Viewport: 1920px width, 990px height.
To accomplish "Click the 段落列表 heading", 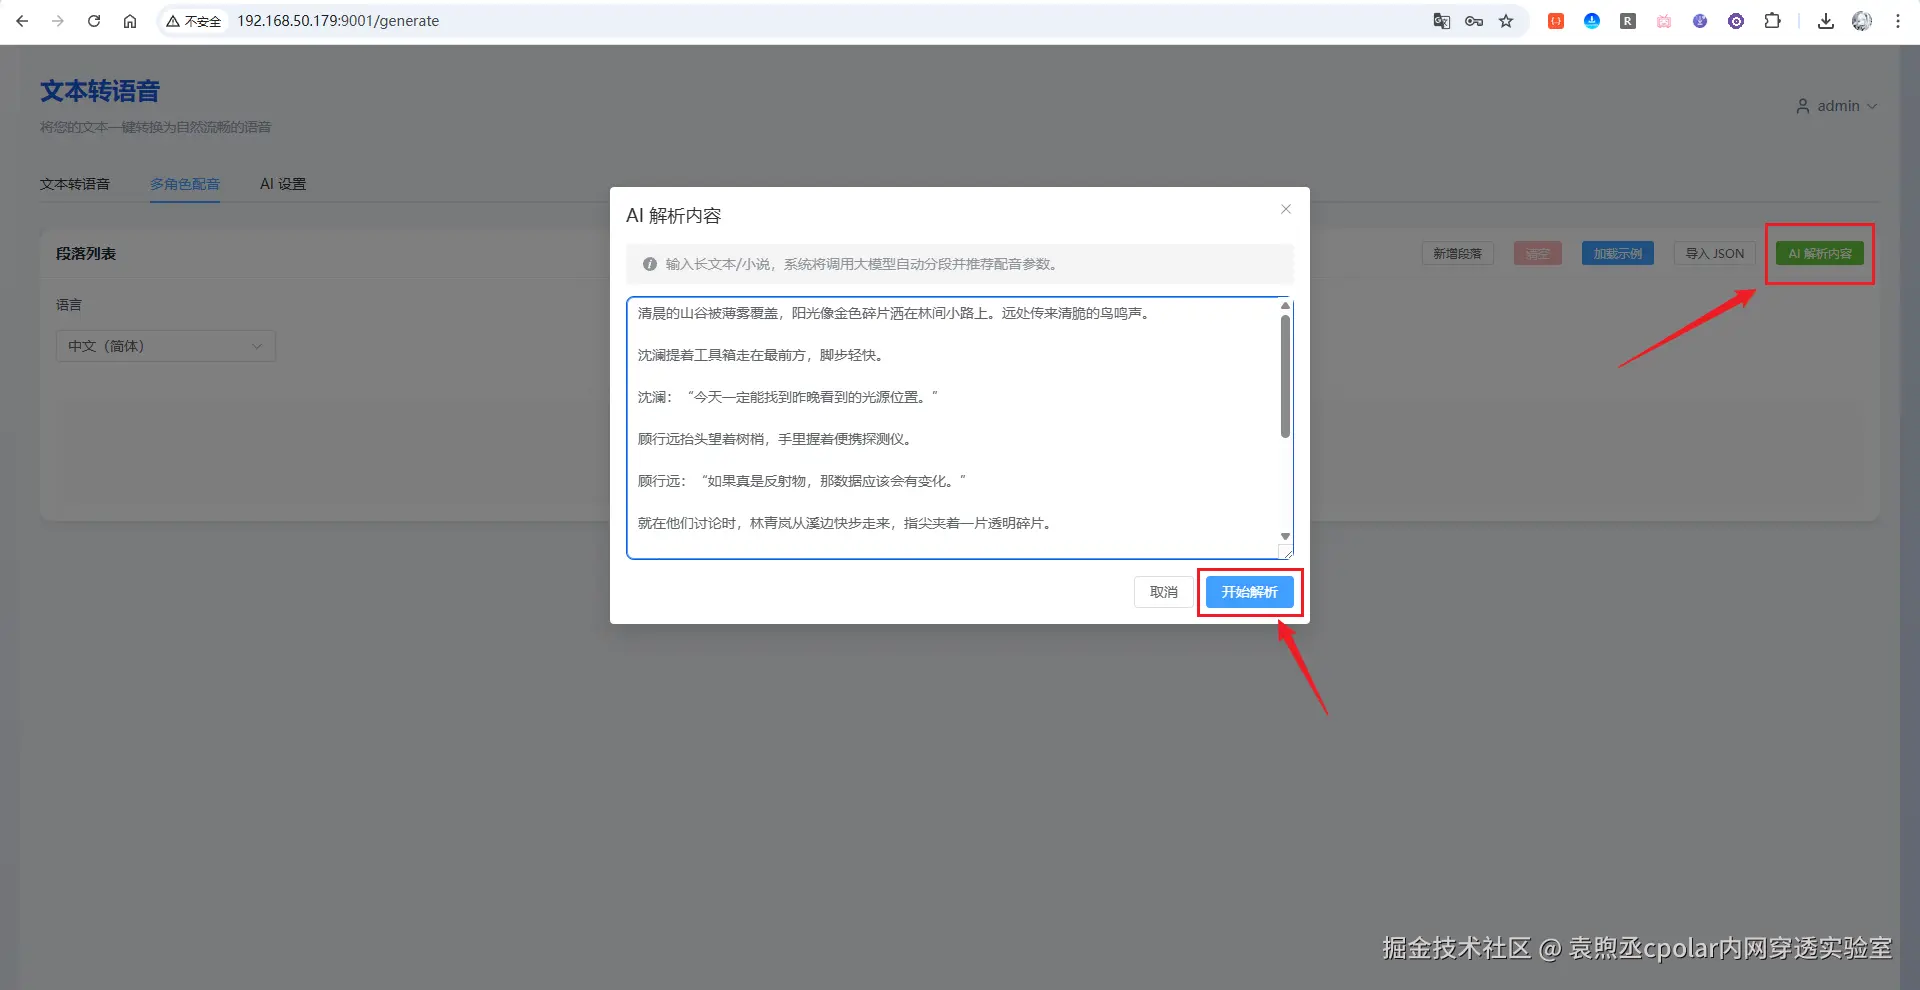I will tap(86, 254).
